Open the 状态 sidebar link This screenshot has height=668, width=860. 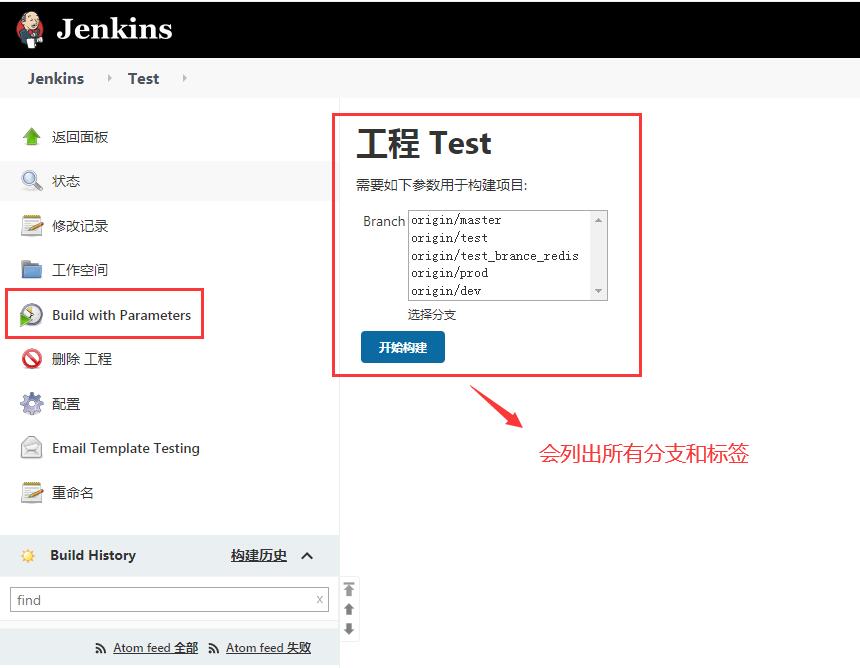[66, 181]
